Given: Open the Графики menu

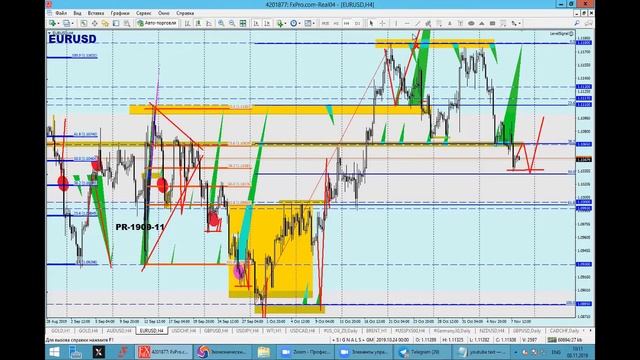Looking at the screenshot, I should point(120,13).
